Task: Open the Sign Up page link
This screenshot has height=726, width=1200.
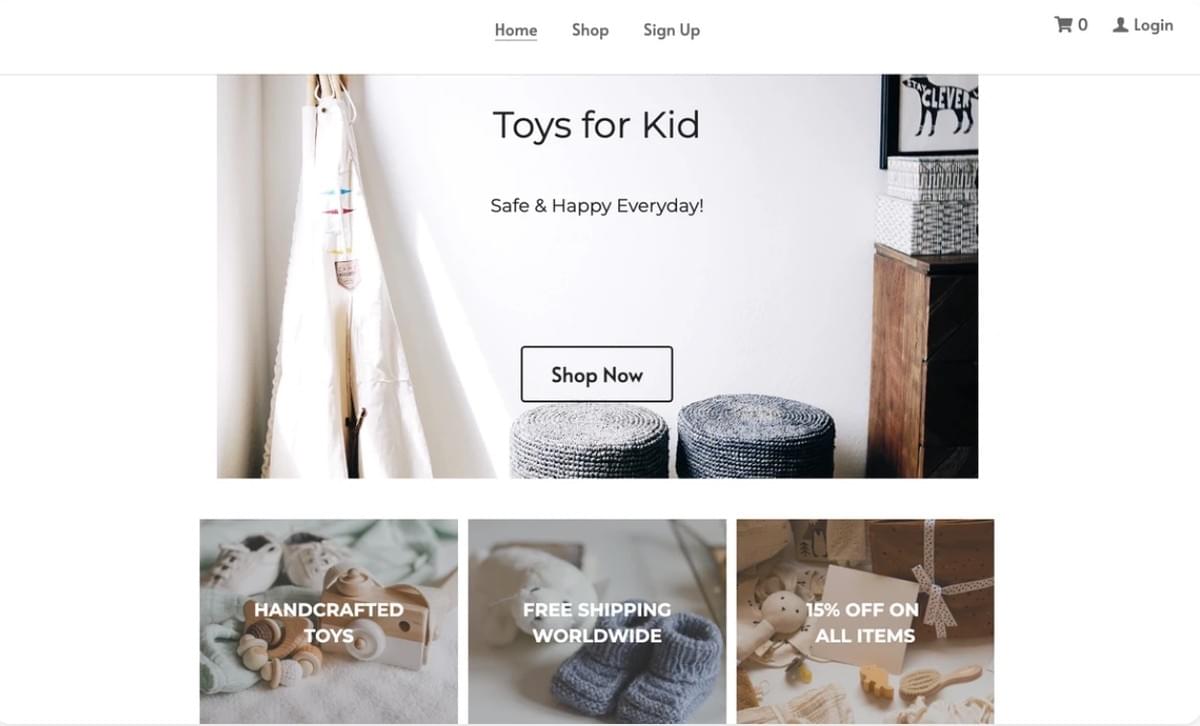Action: pos(671,30)
